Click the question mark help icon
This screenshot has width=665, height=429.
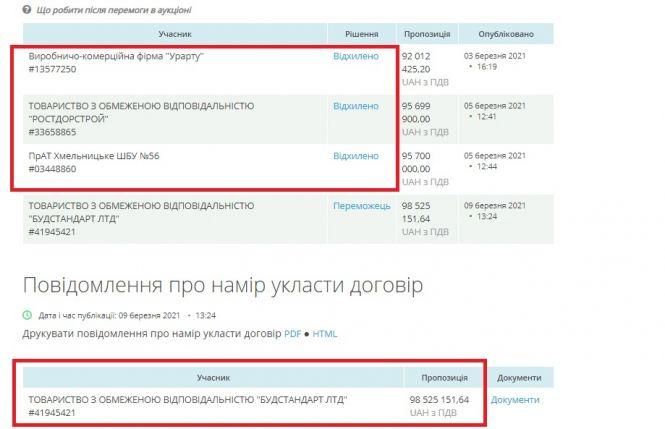pyautogui.click(x=27, y=9)
